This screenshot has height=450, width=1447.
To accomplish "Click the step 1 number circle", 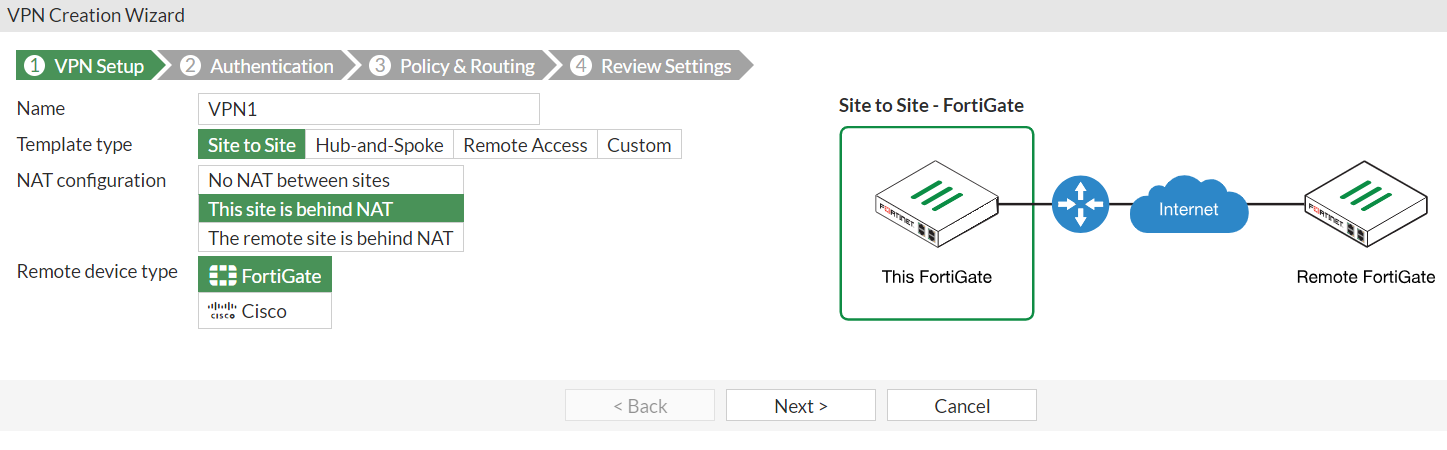I will coord(35,66).
